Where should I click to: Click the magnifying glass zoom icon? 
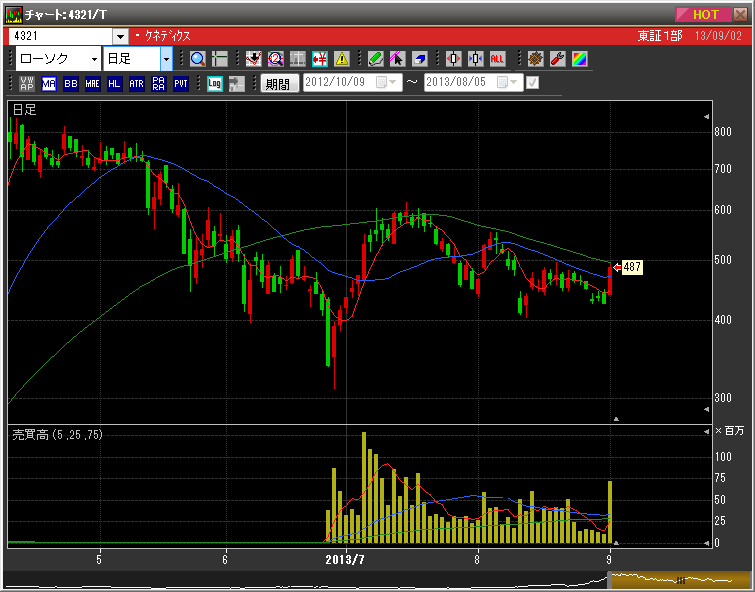(x=197, y=59)
